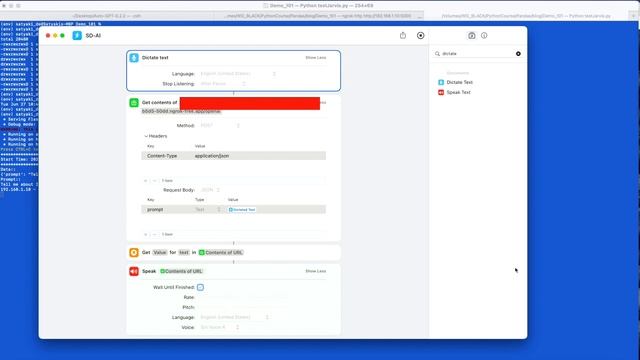This screenshot has width=640, height=360.
Task: Open the Method dropdown
Action: coord(220,125)
